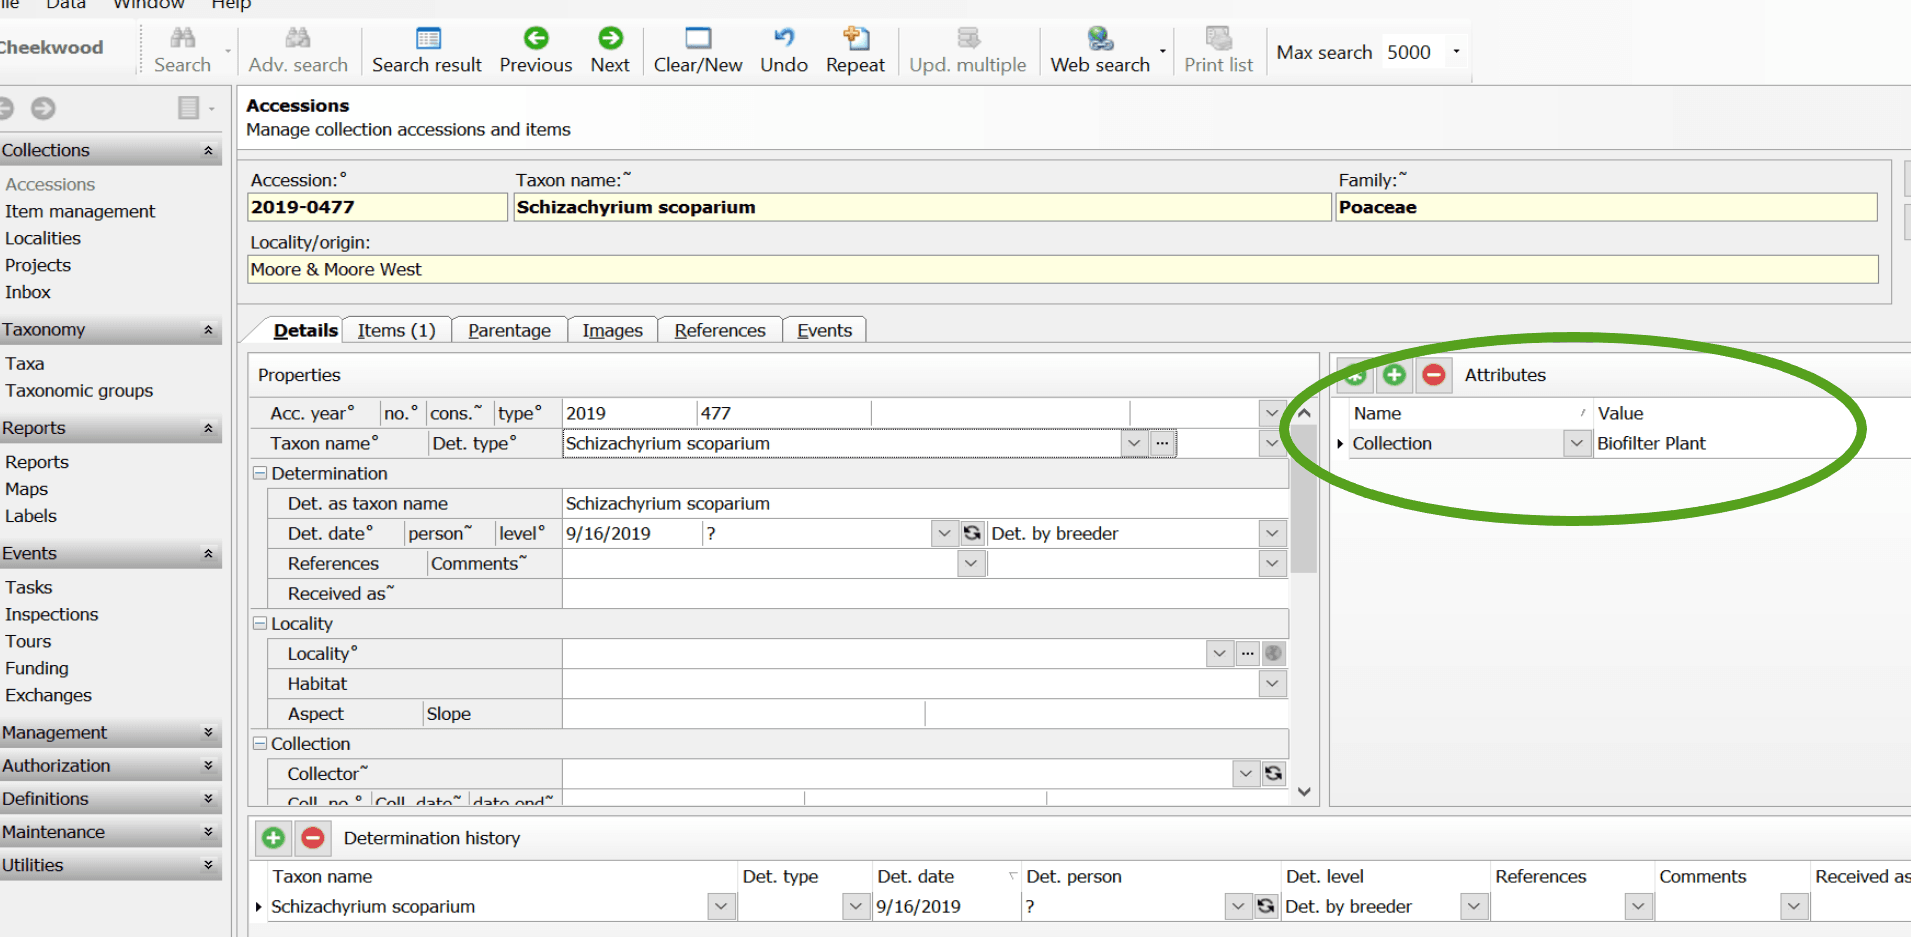Open the Images tab
This screenshot has height=937, width=1911.
coord(612,330)
